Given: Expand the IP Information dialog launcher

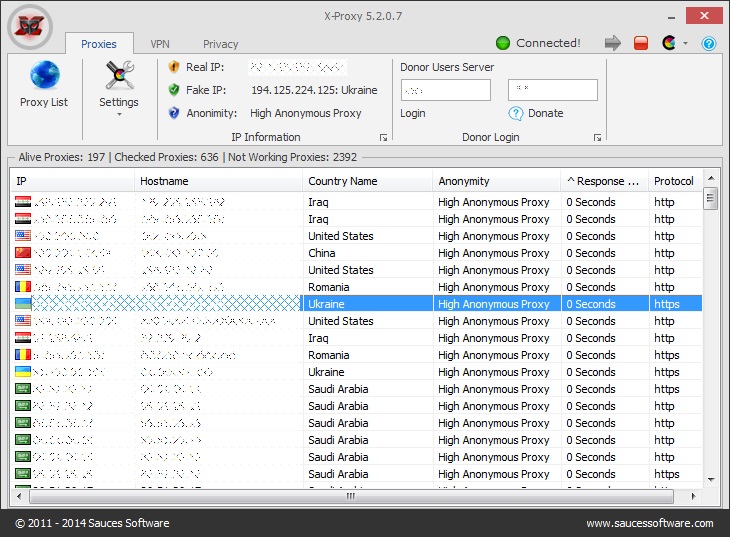Looking at the screenshot, I should pos(383,137).
